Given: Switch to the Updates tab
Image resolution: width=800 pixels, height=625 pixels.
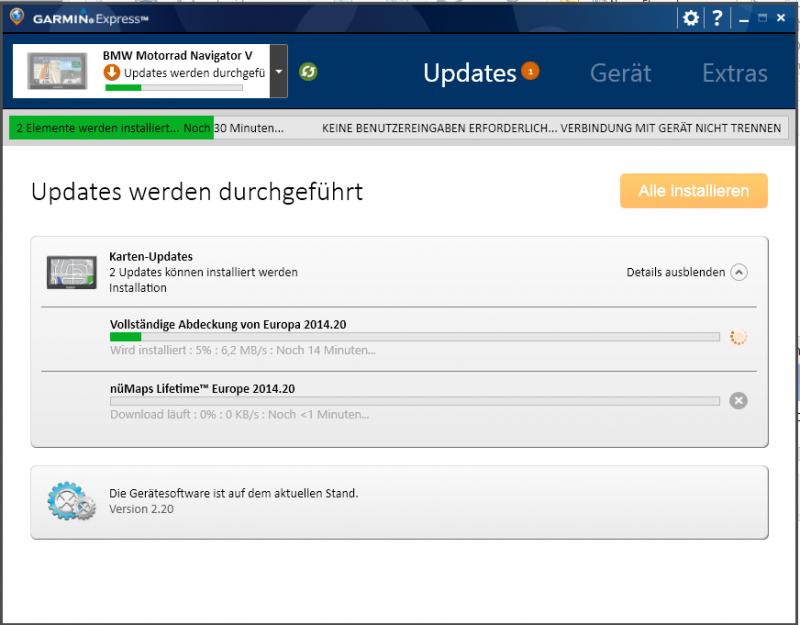Looking at the screenshot, I should point(469,73).
